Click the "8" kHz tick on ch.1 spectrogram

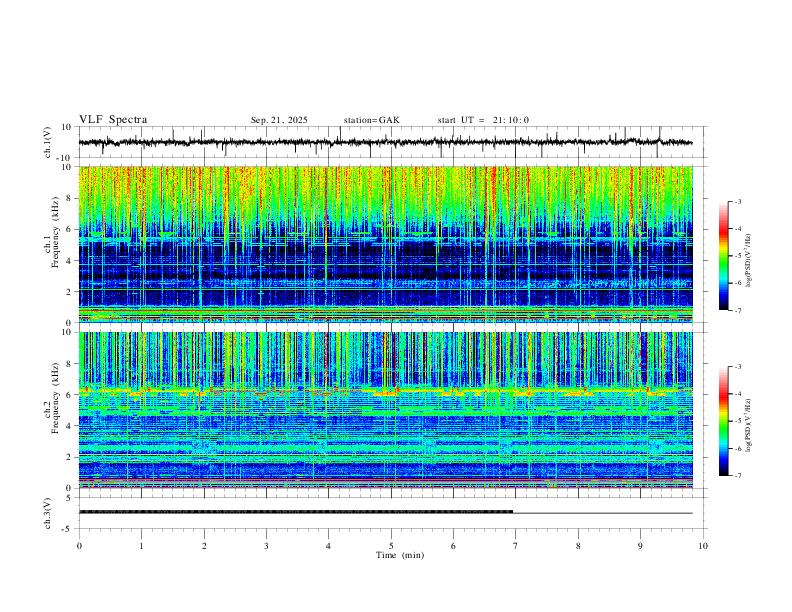[70, 198]
